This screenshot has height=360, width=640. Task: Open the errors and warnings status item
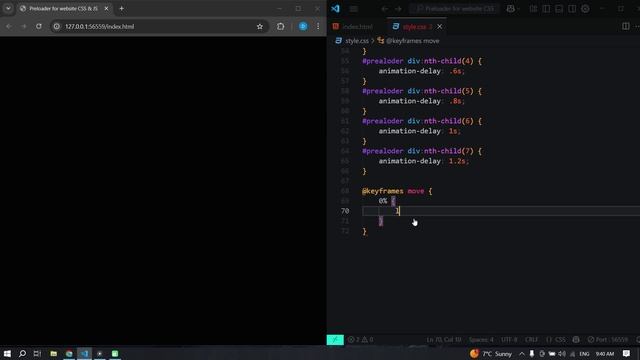pyautogui.click(x=360, y=340)
